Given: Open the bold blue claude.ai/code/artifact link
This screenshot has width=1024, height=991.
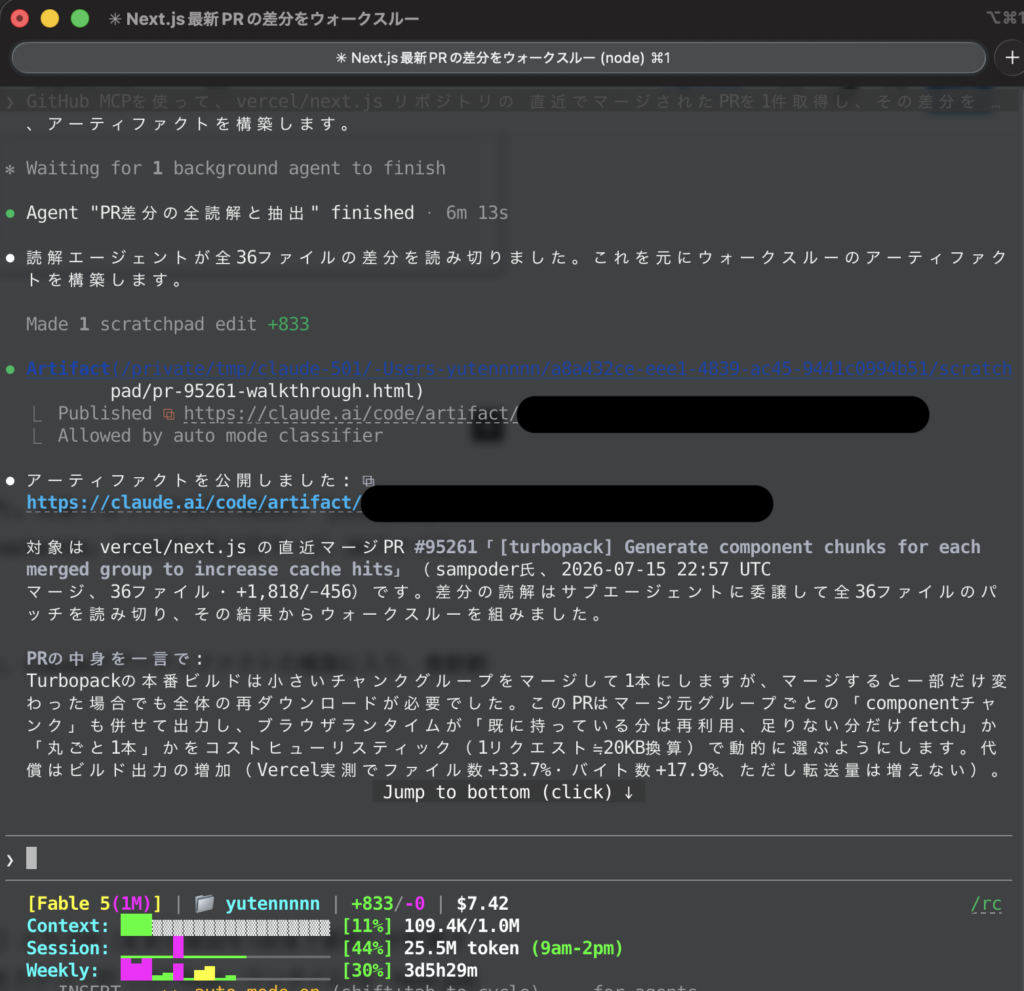Looking at the screenshot, I should pyautogui.click(x=193, y=502).
